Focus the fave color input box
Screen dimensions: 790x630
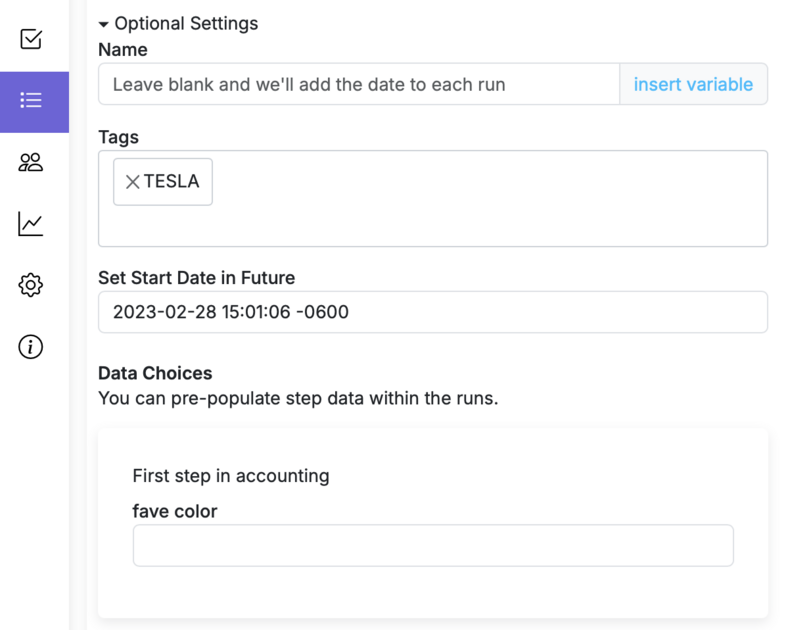433,546
